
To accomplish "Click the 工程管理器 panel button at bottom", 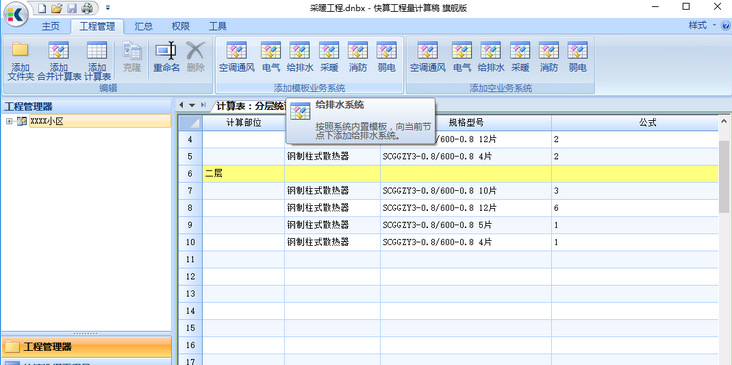I will click(86, 347).
